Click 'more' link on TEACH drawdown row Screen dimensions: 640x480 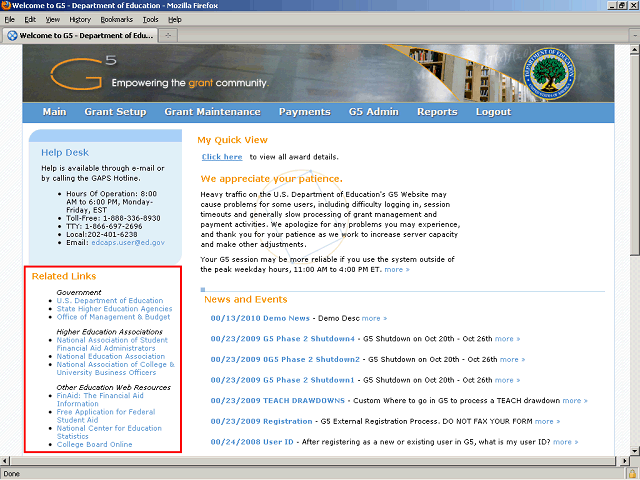[x=575, y=401]
